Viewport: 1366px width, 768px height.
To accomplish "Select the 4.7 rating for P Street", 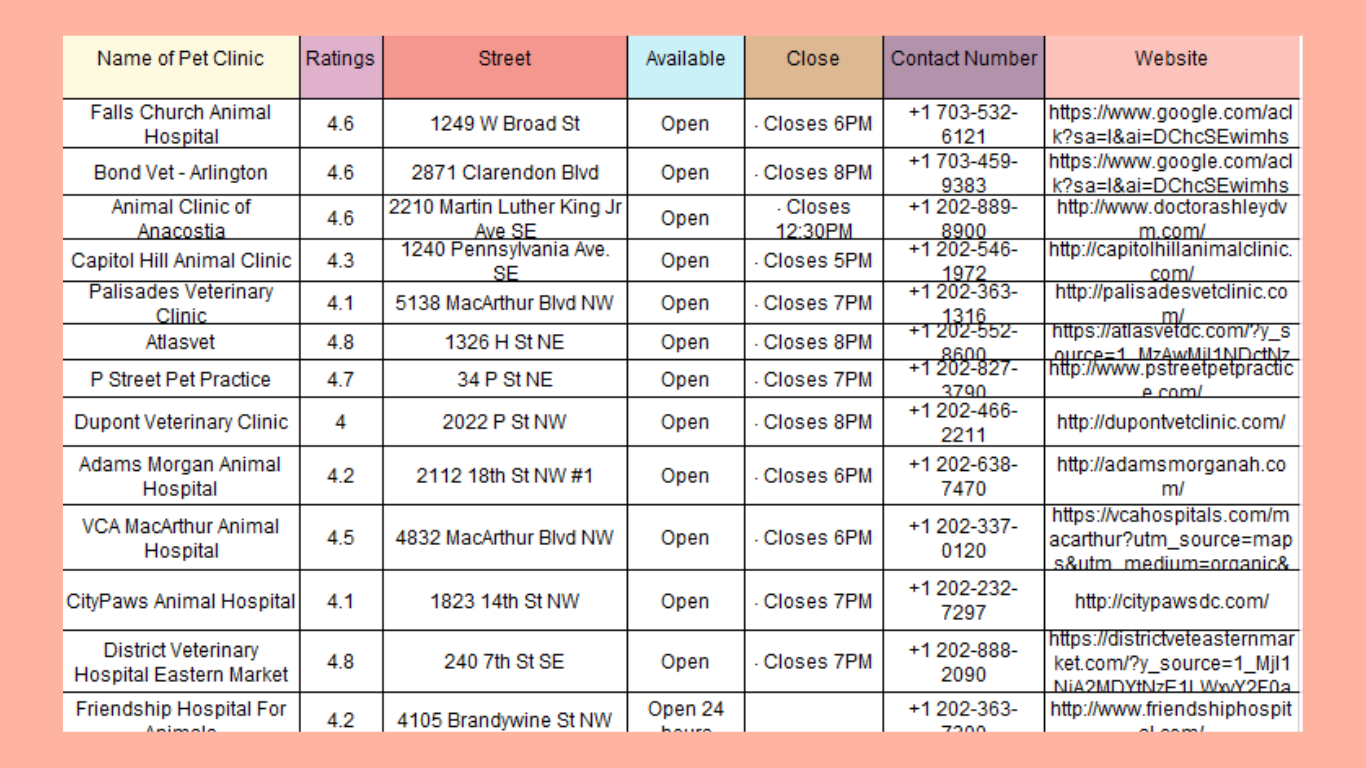I will [340, 379].
